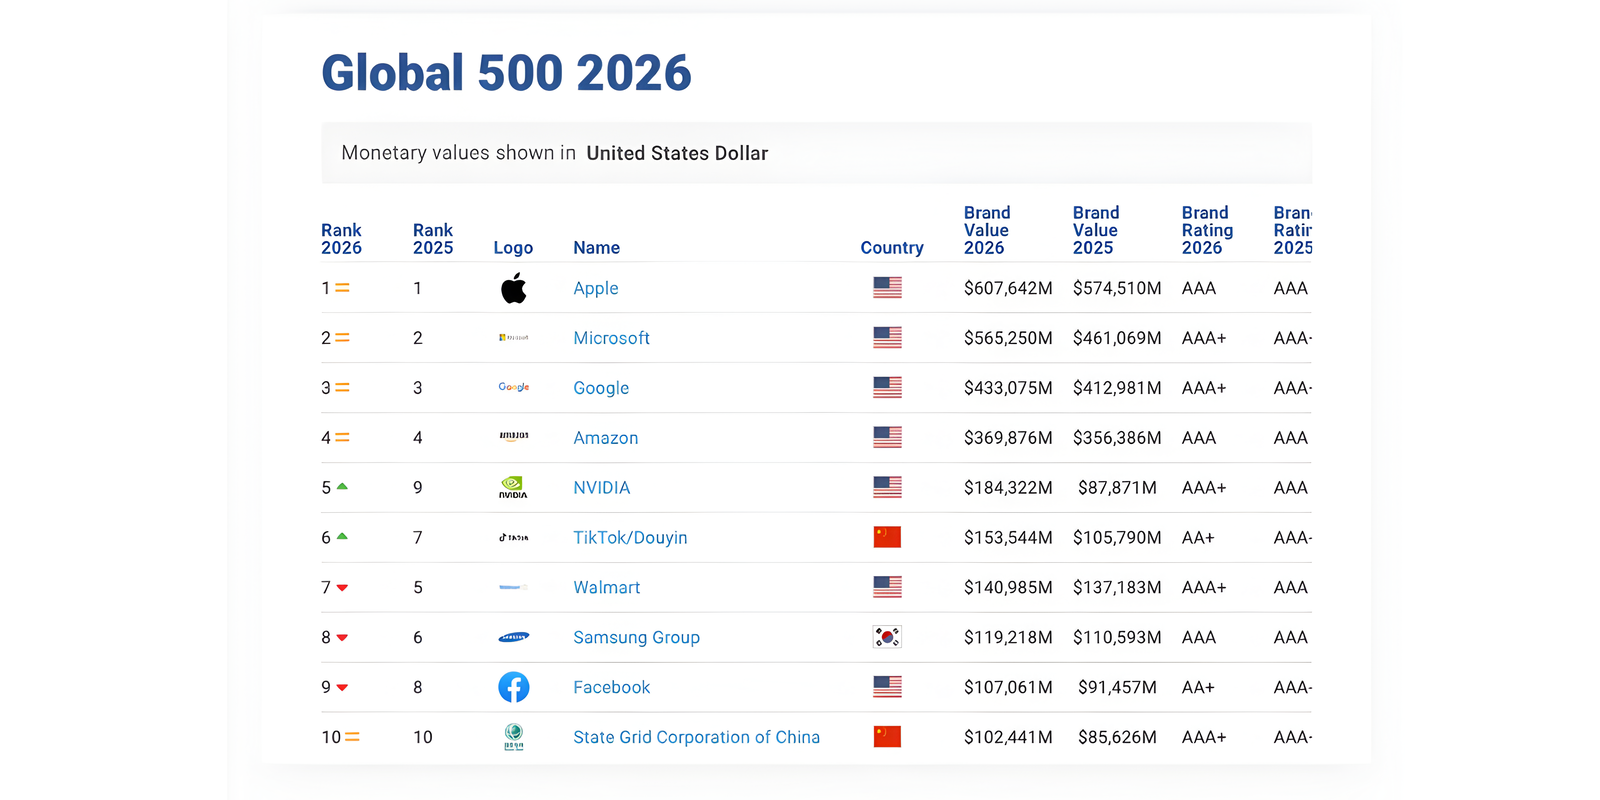Click the Global 500 2026 heading

click(x=506, y=73)
